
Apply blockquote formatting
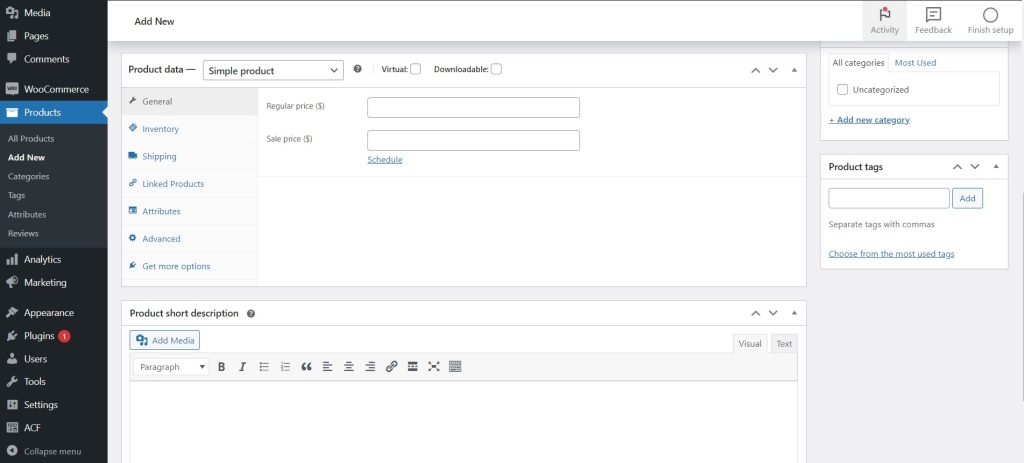pos(306,367)
